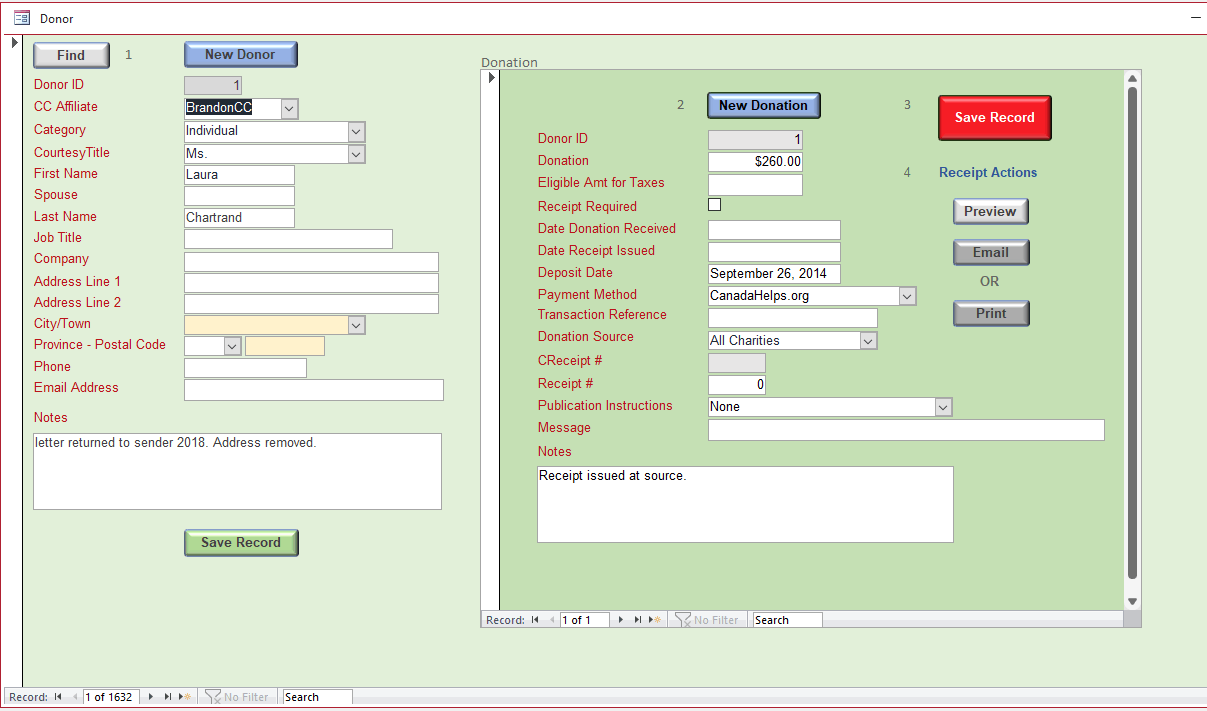Screen dimensions: 1207x711
Task: Select the donor form record selector arrow
Action: tap(15, 43)
